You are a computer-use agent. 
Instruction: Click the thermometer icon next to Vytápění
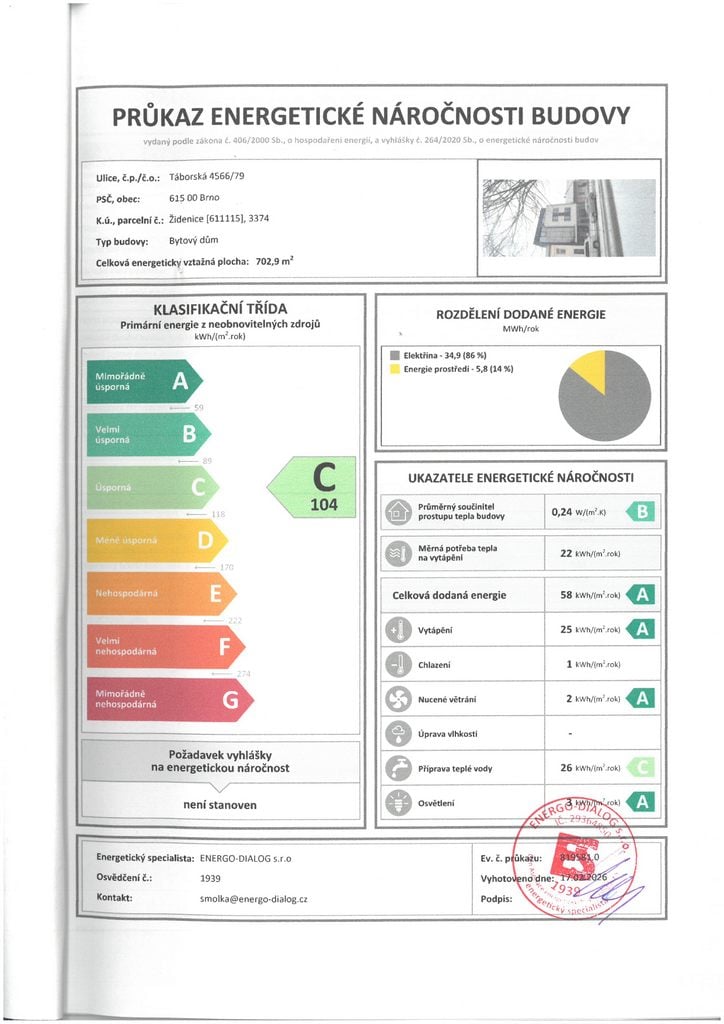point(398,629)
